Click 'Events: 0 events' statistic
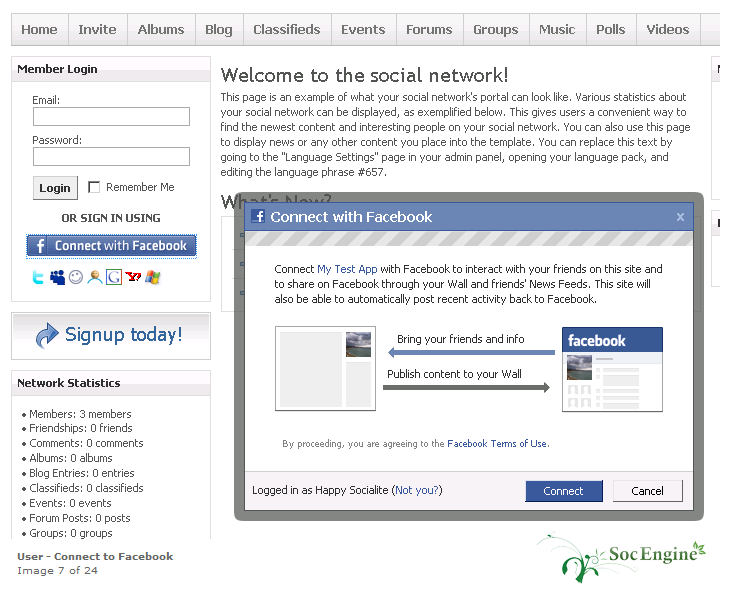 pos(70,503)
